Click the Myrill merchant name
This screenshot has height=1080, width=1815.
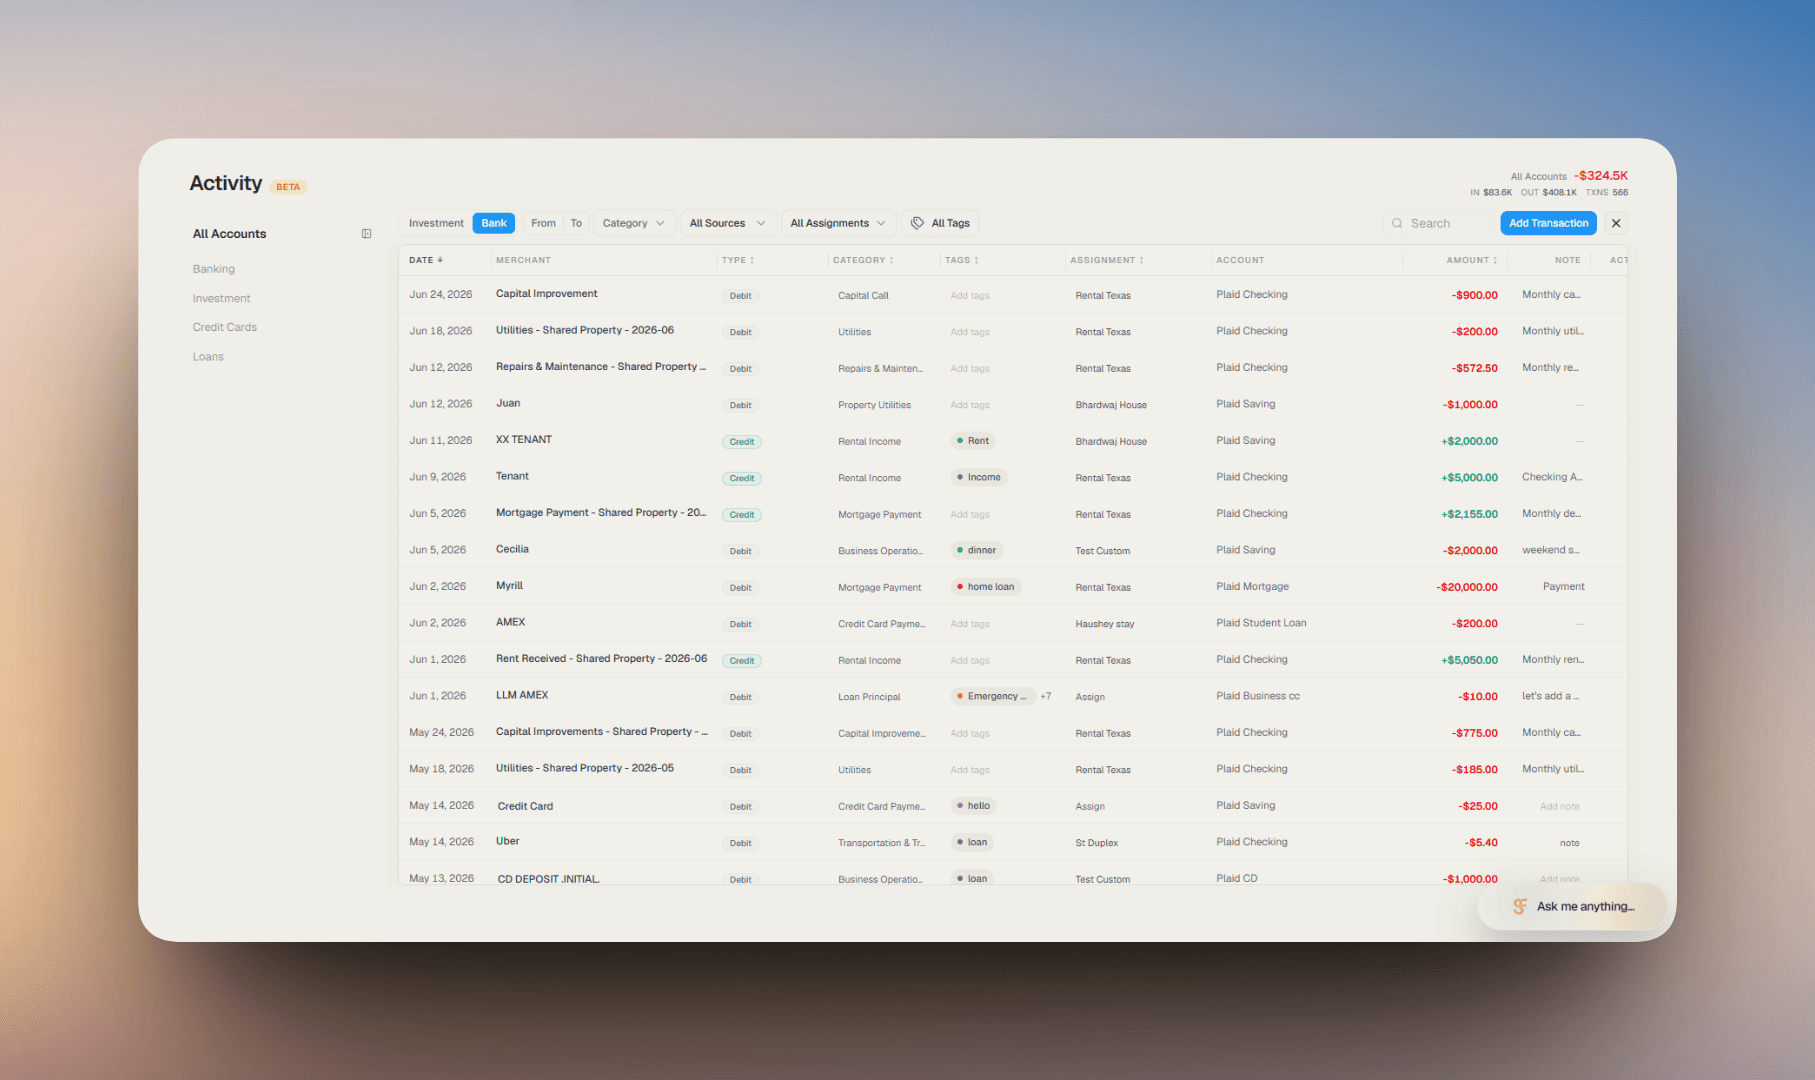click(509, 586)
